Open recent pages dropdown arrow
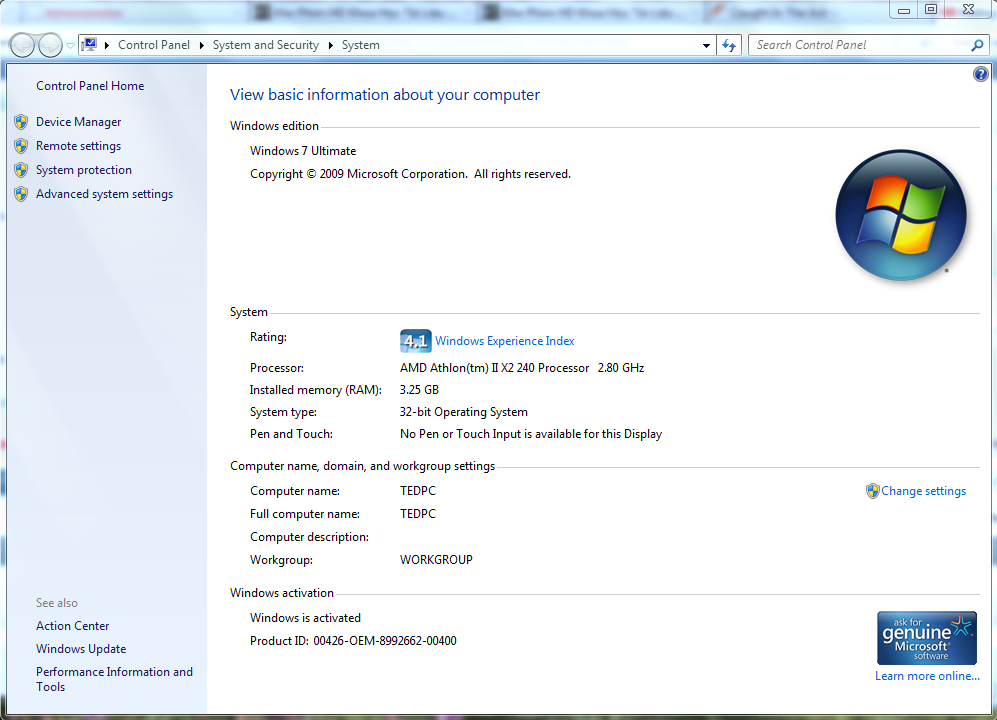 tap(70, 45)
